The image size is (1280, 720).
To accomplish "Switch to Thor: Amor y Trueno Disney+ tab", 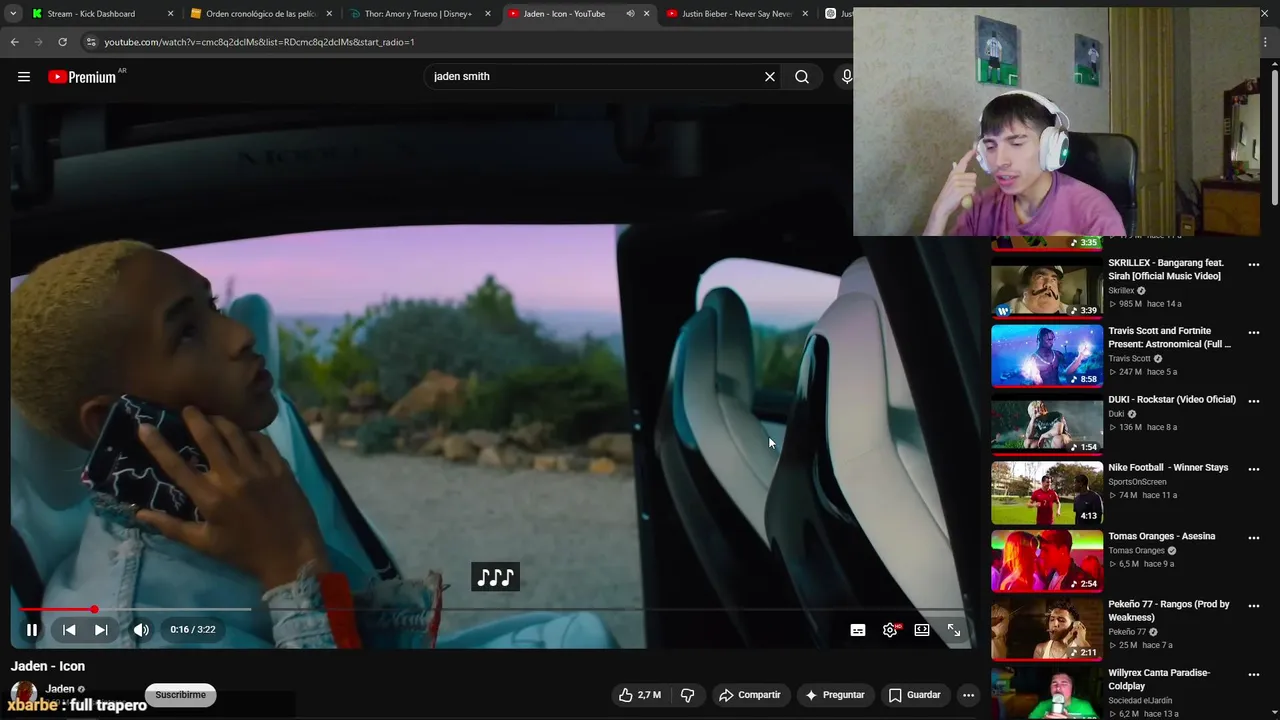I will (418, 14).
